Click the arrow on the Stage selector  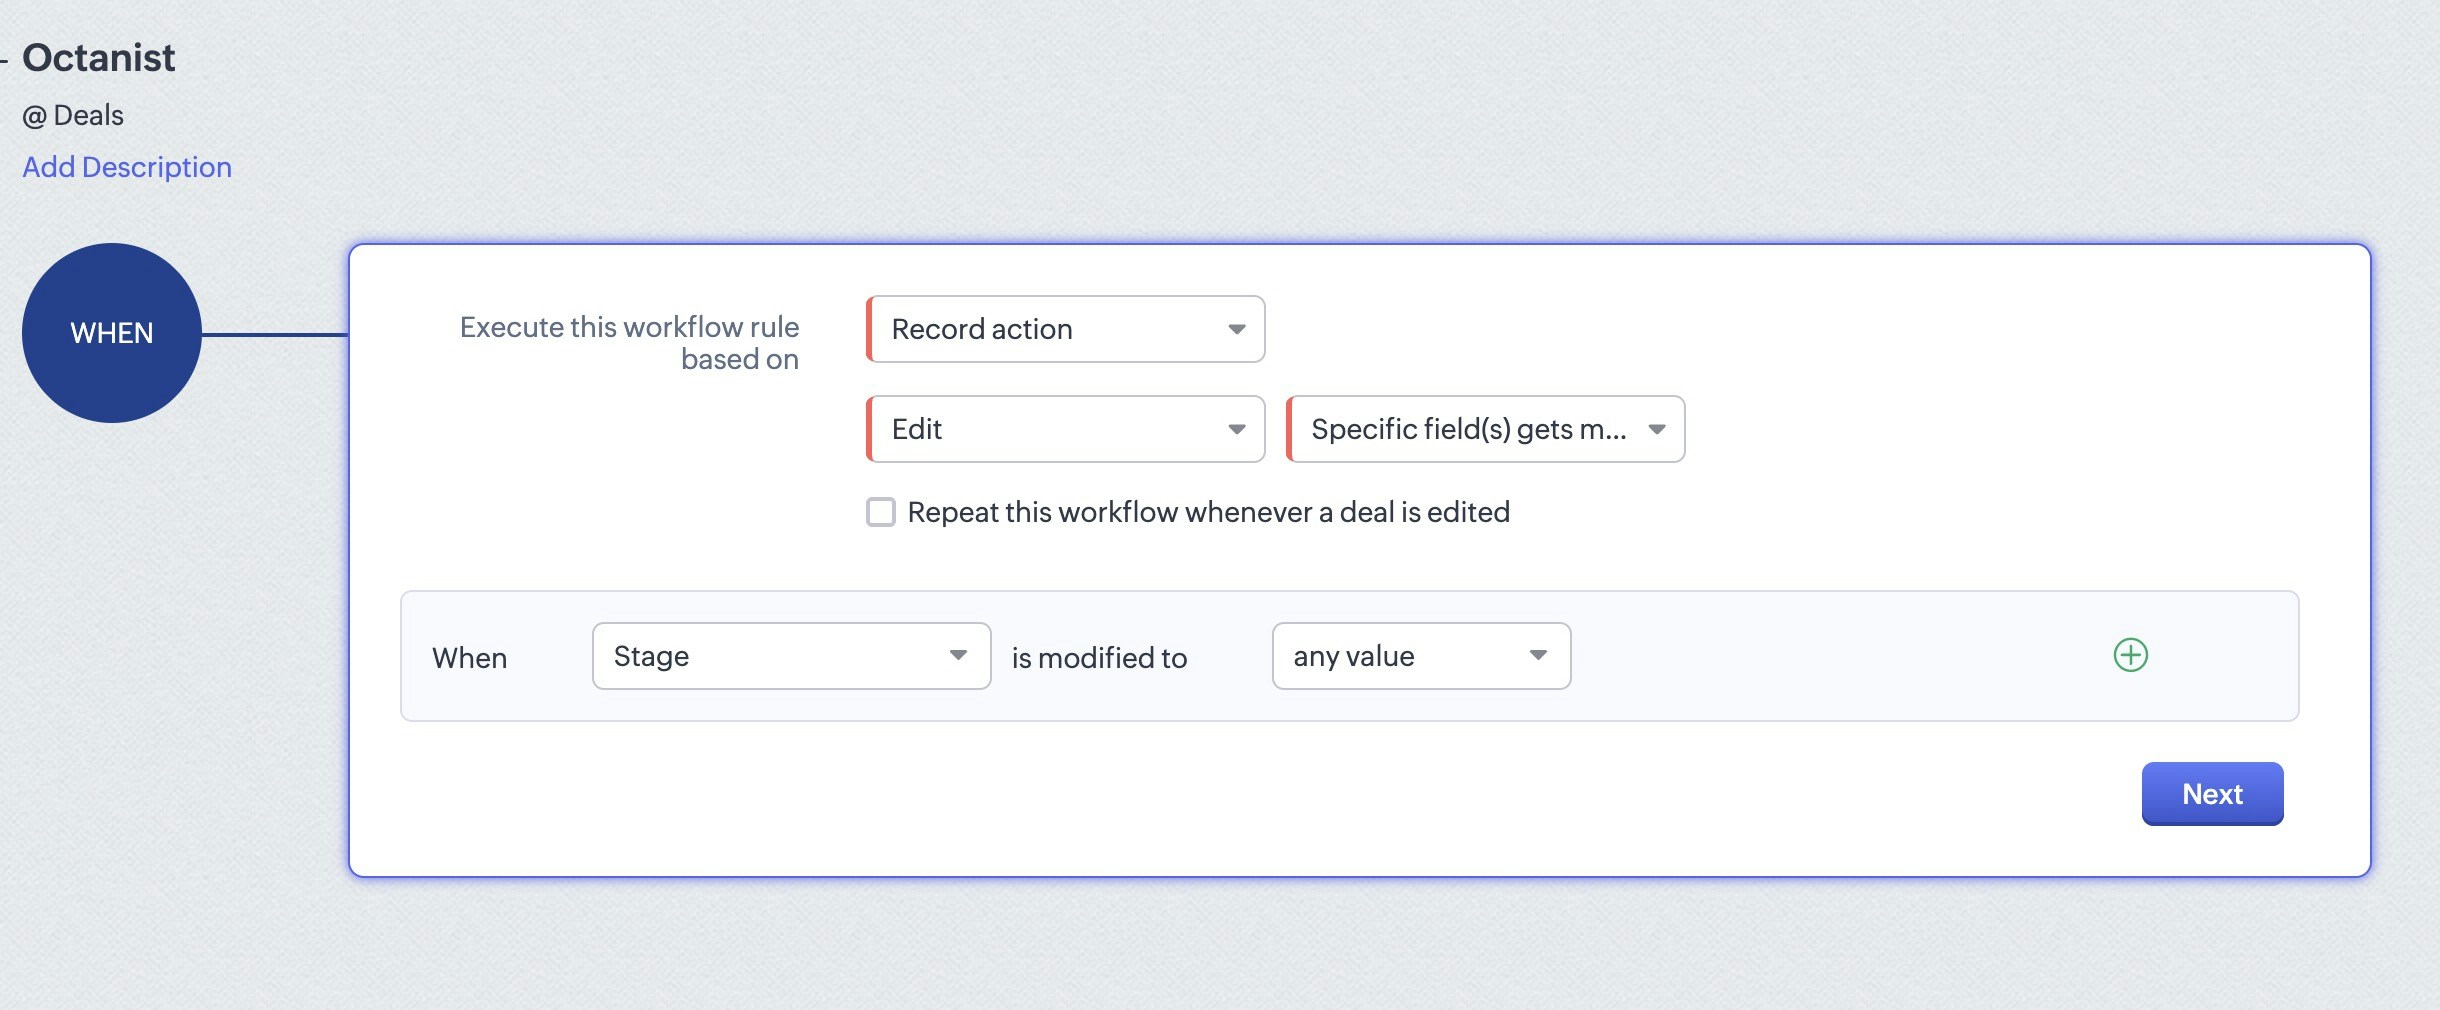pos(957,655)
